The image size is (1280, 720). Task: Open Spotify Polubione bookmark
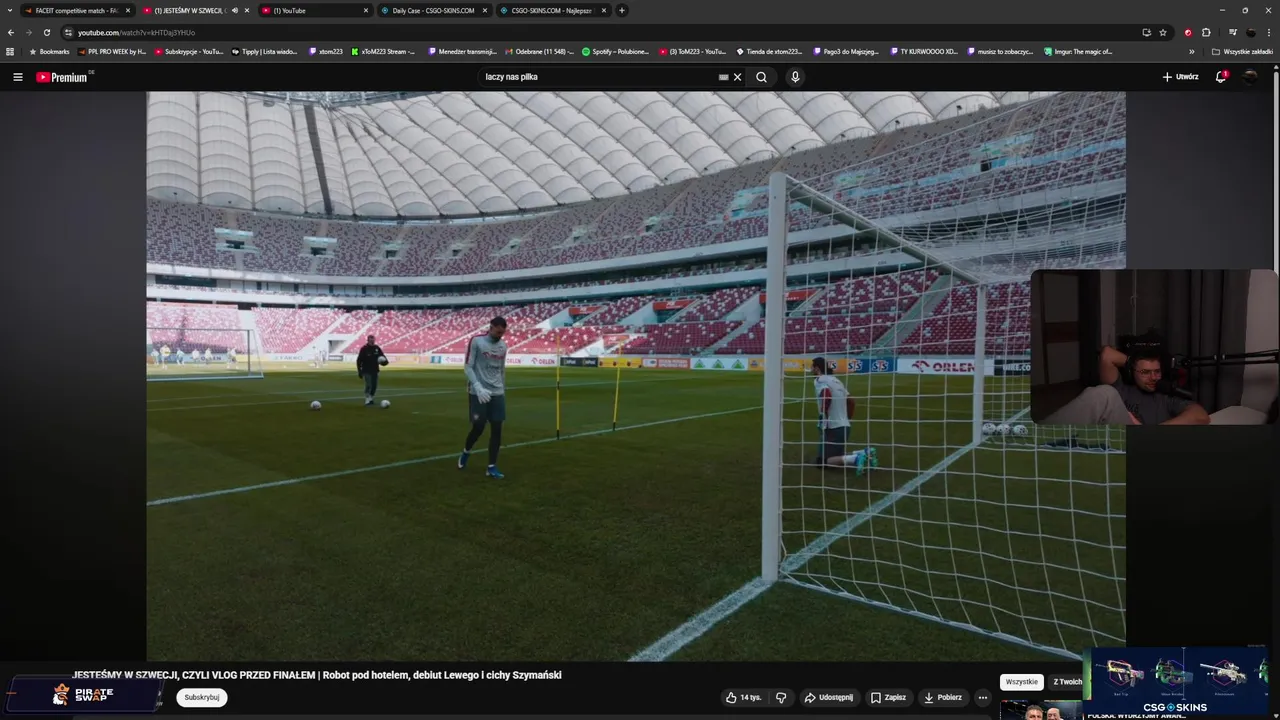click(615, 51)
